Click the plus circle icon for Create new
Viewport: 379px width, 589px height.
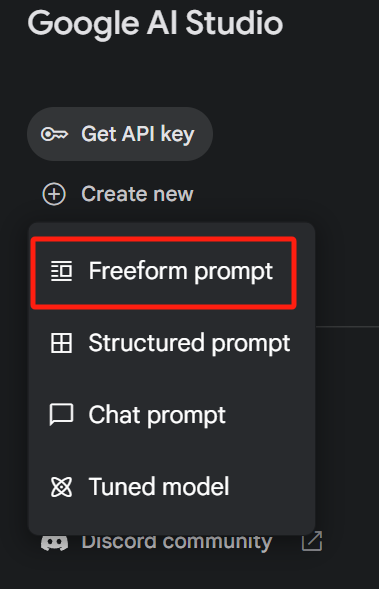[x=54, y=194]
